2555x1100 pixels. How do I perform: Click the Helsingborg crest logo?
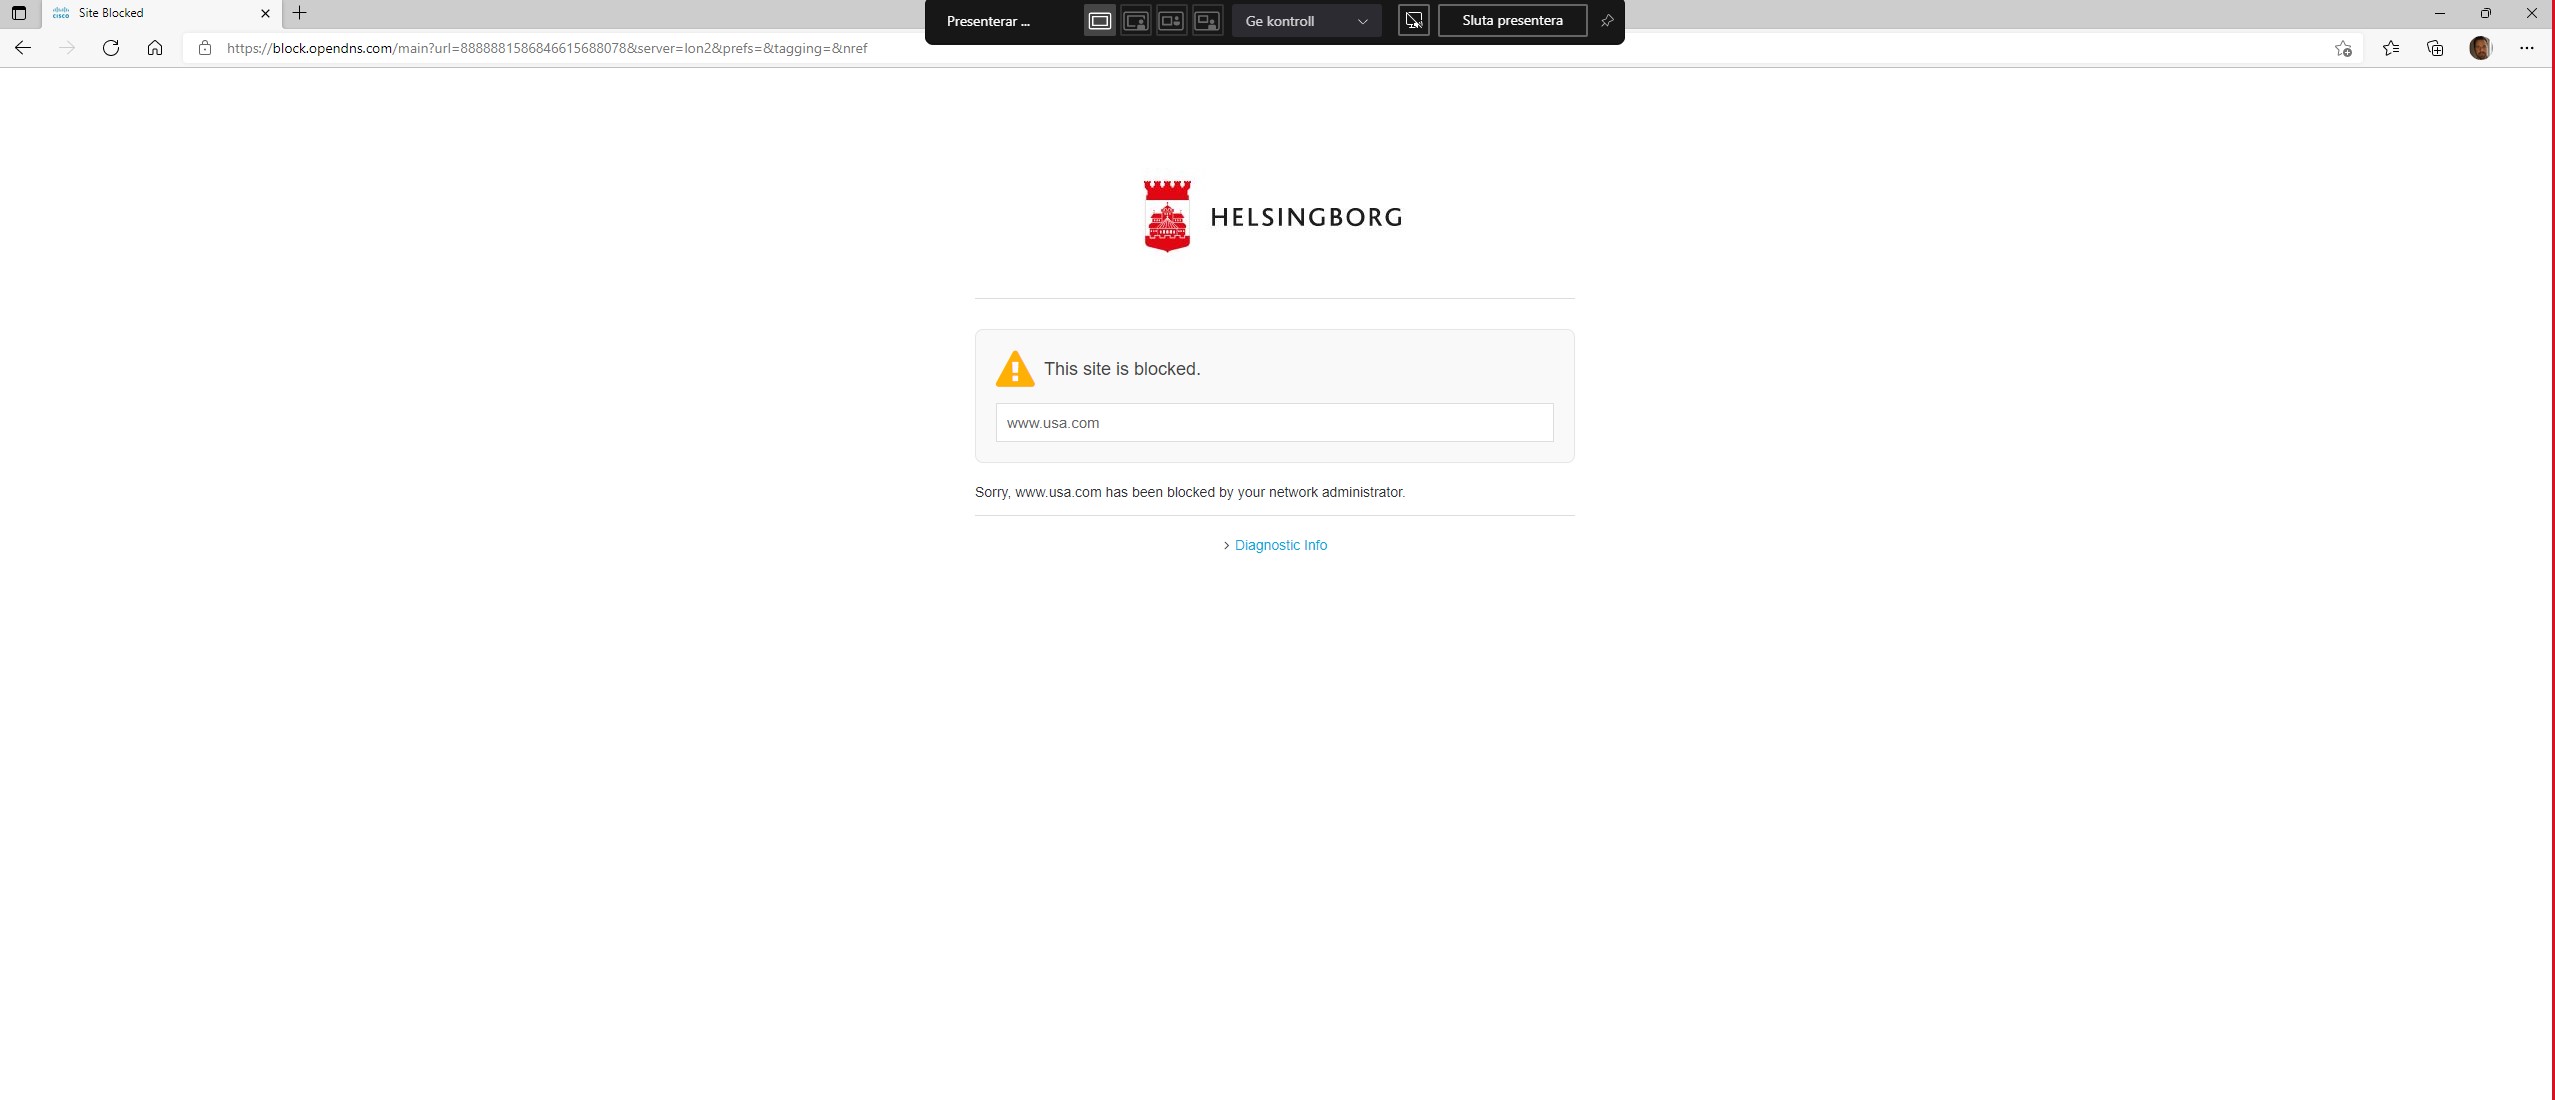click(x=1167, y=216)
